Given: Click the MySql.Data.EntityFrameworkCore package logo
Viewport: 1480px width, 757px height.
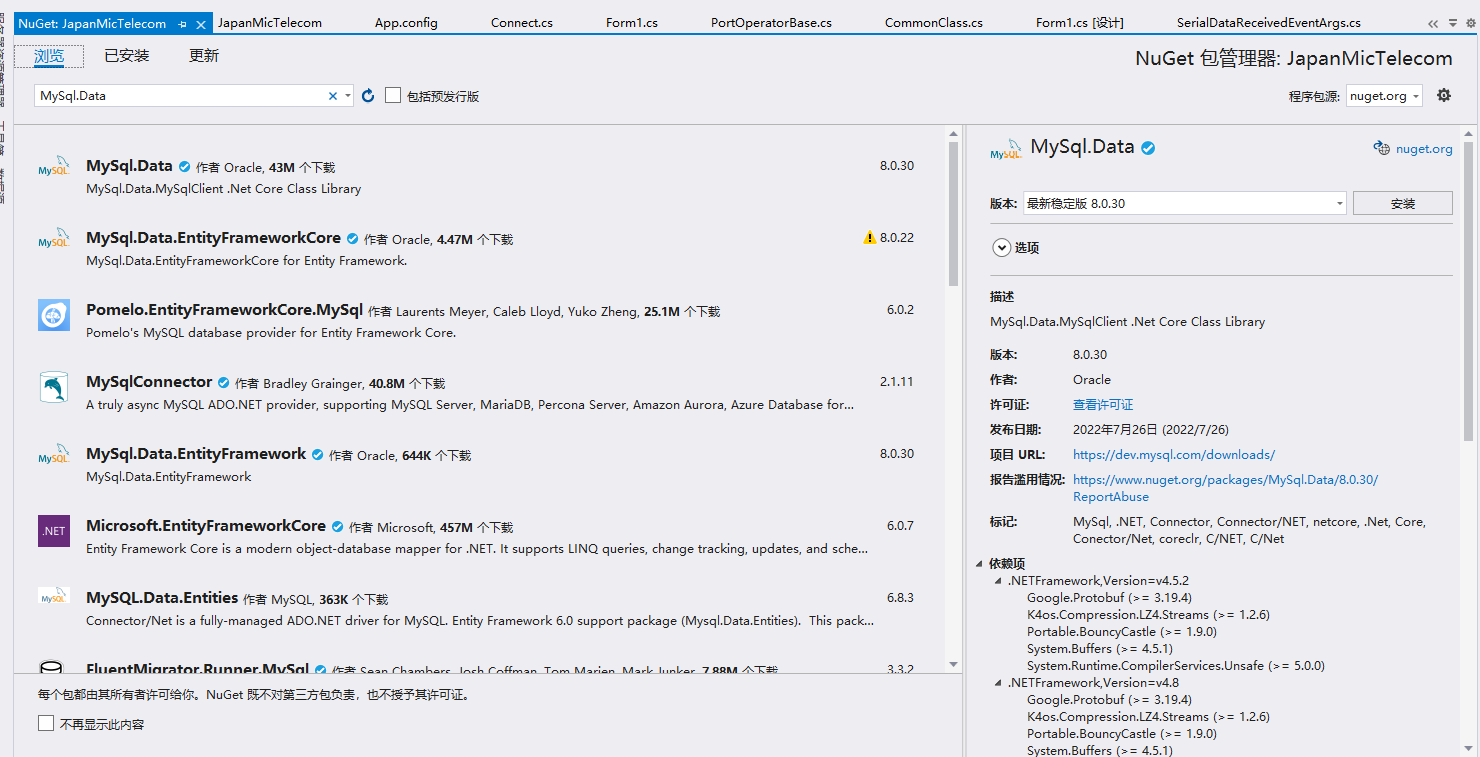Looking at the screenshot, I should (54, 238).
